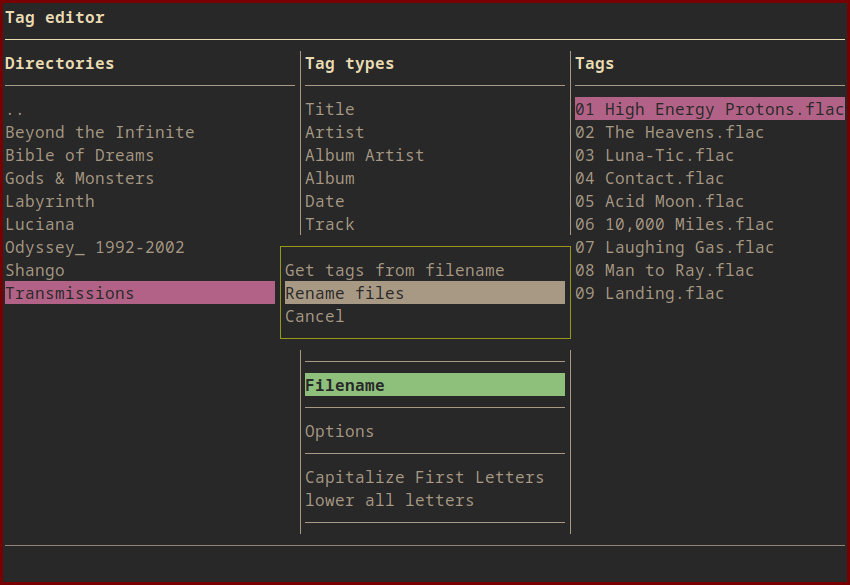Select the 07 Laughing Gas.flac file
The width and height of the screenshot is (850, 585).
pos(675,247)
